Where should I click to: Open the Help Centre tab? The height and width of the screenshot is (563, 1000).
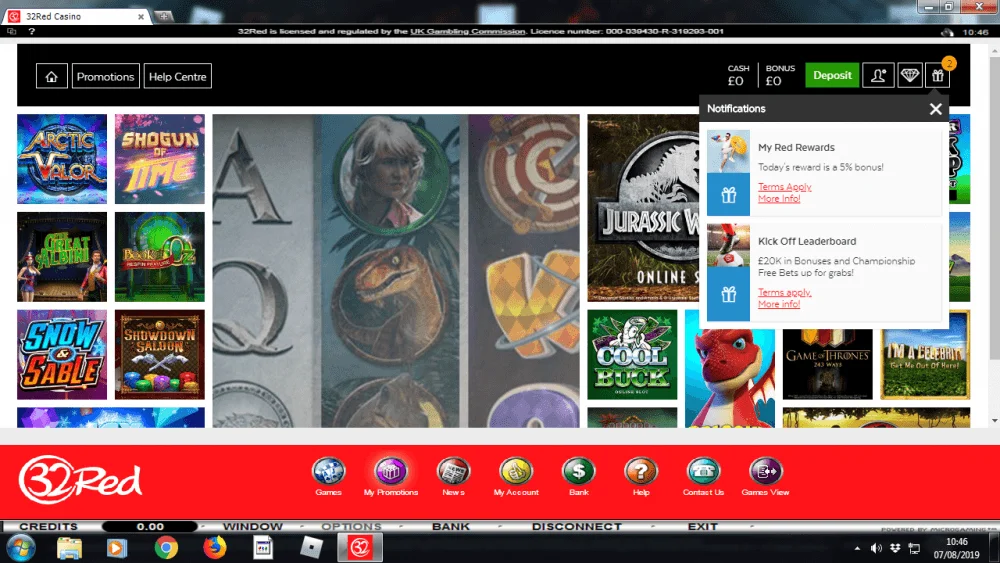[177, 77]
